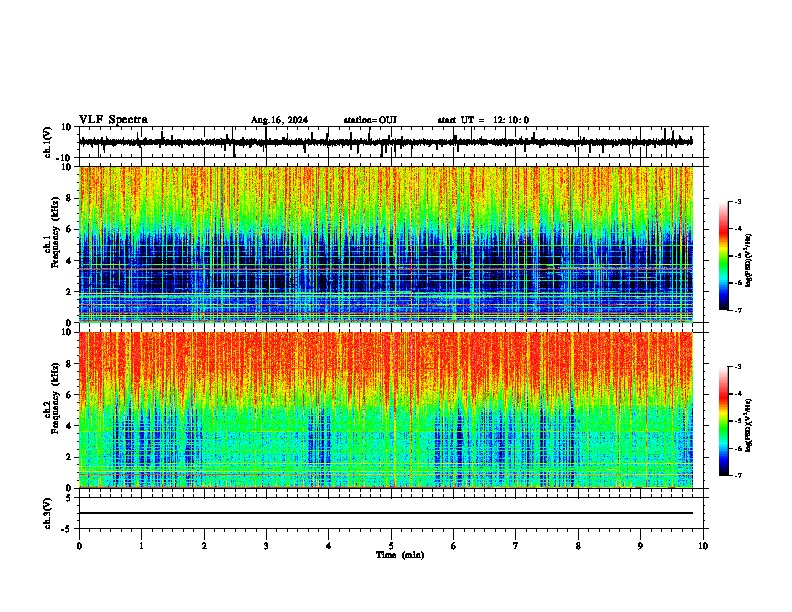Click time axis tick label "3"
This screenshot has height=612, width=792.
pyautogui.click(x=266, y=546)
